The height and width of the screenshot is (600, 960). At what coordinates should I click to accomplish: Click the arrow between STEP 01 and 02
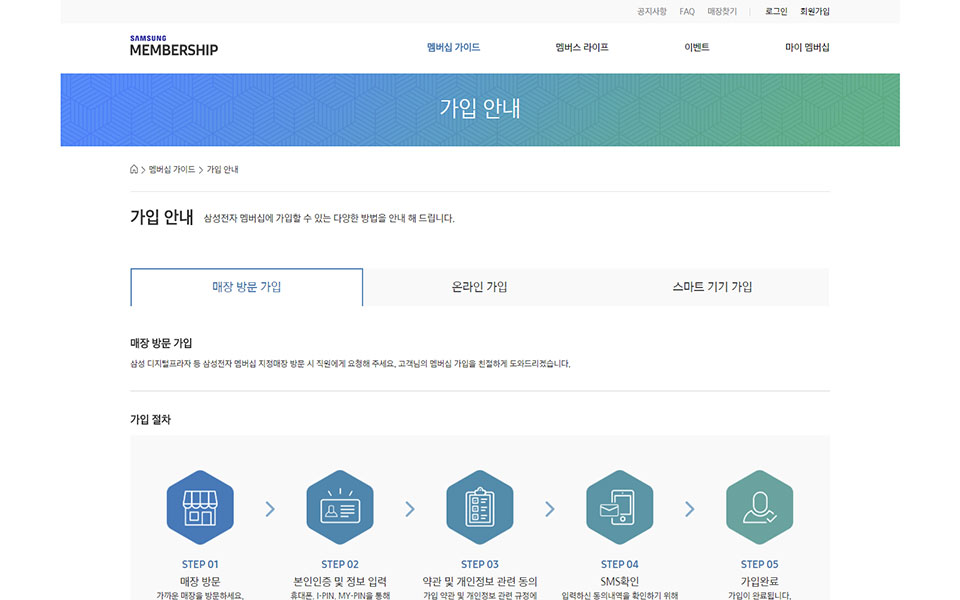pos(270,509)
